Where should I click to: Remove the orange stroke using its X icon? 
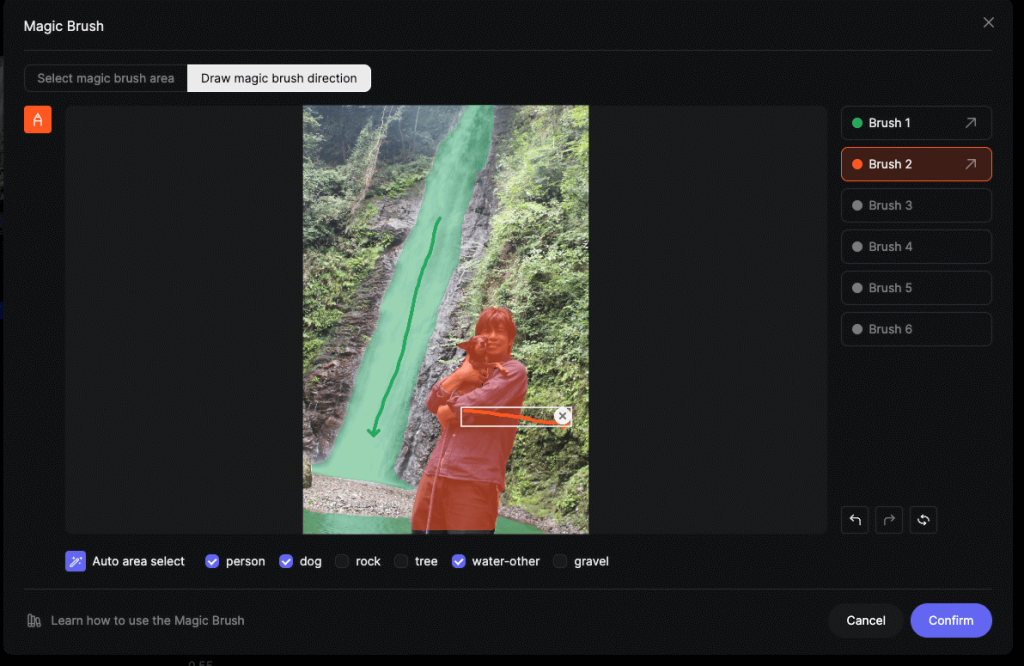tap(562, 416)
